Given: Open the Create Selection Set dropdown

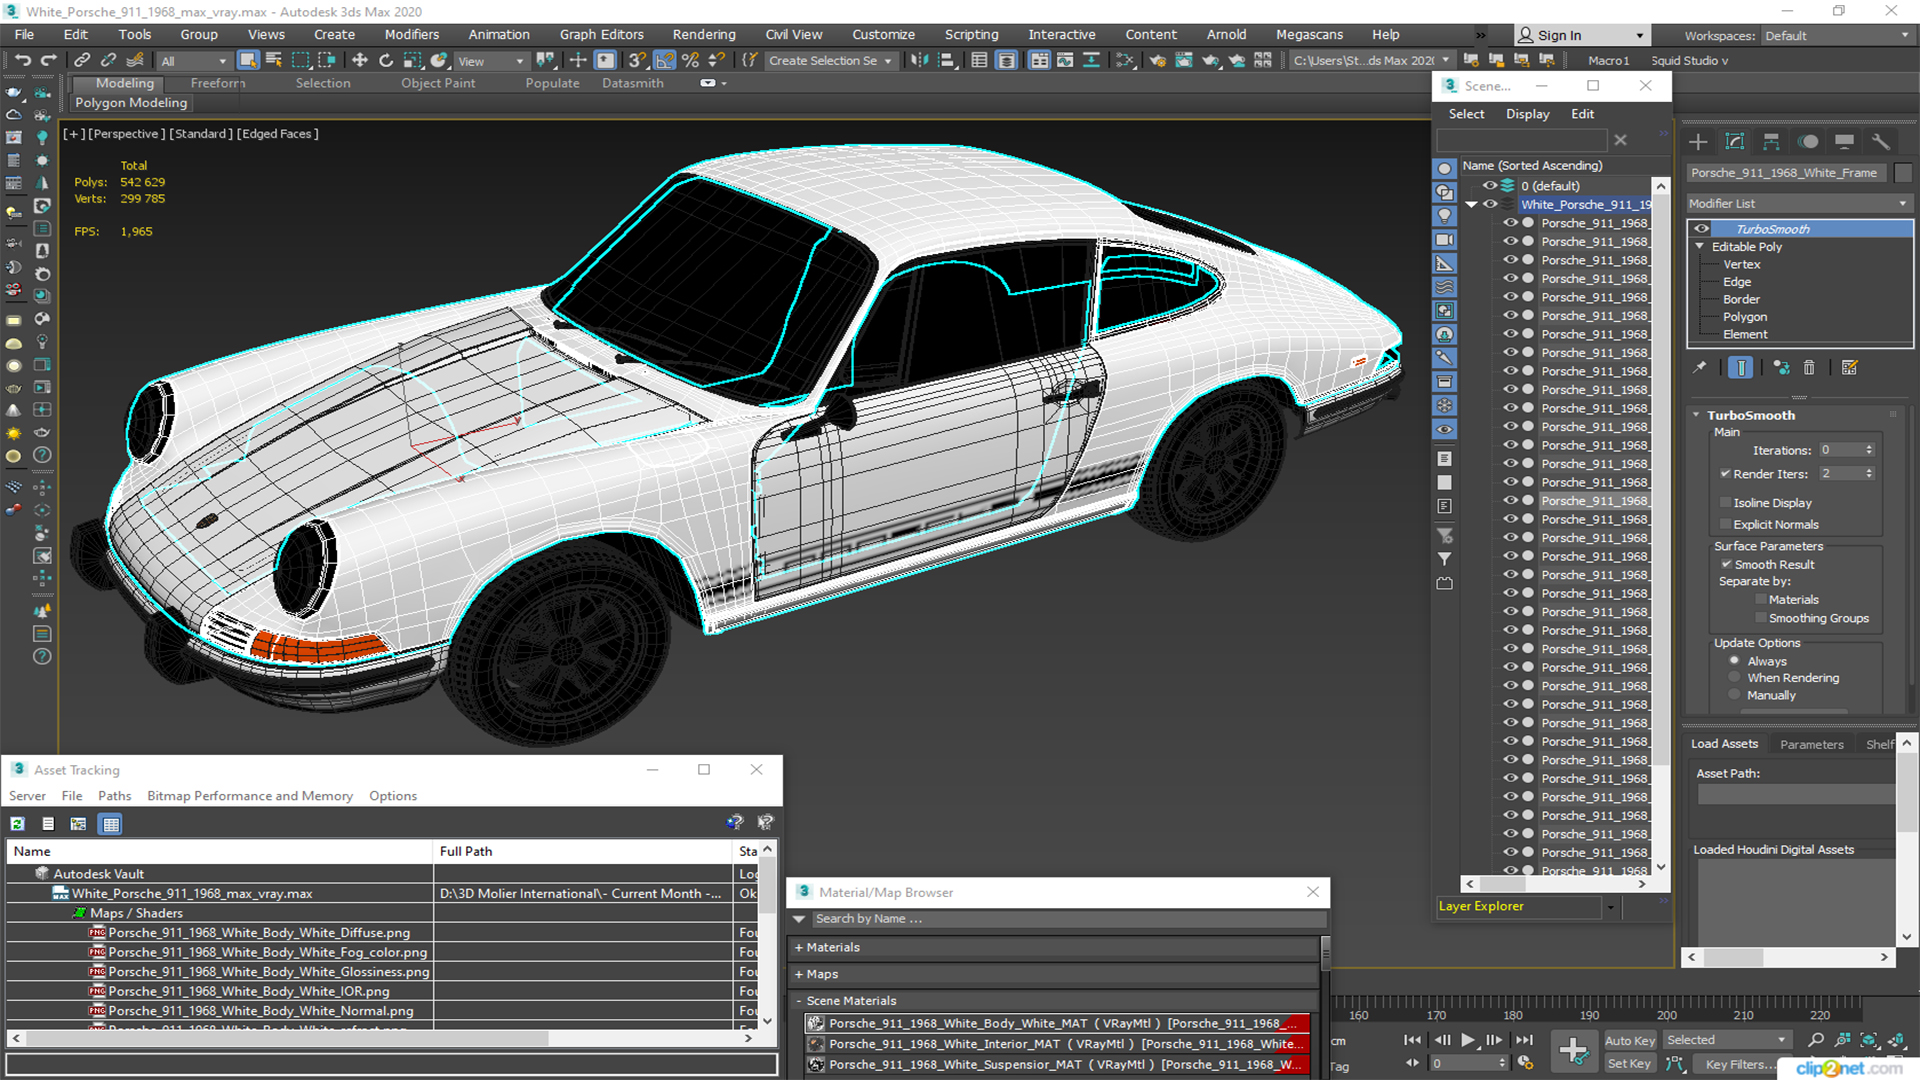Looking at the screenshot, I should 830,61.
